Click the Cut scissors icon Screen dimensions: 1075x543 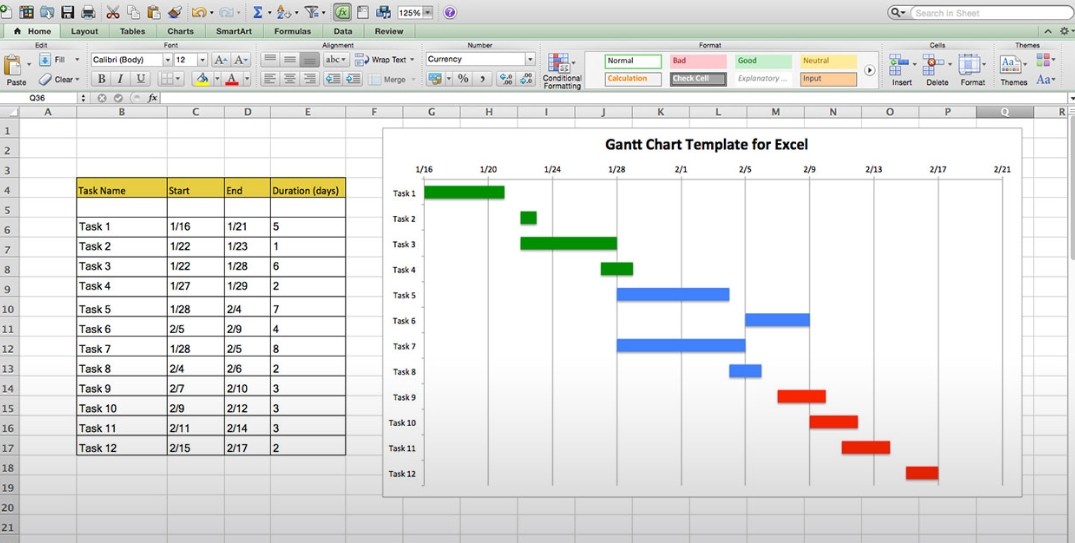click(113, 12)
